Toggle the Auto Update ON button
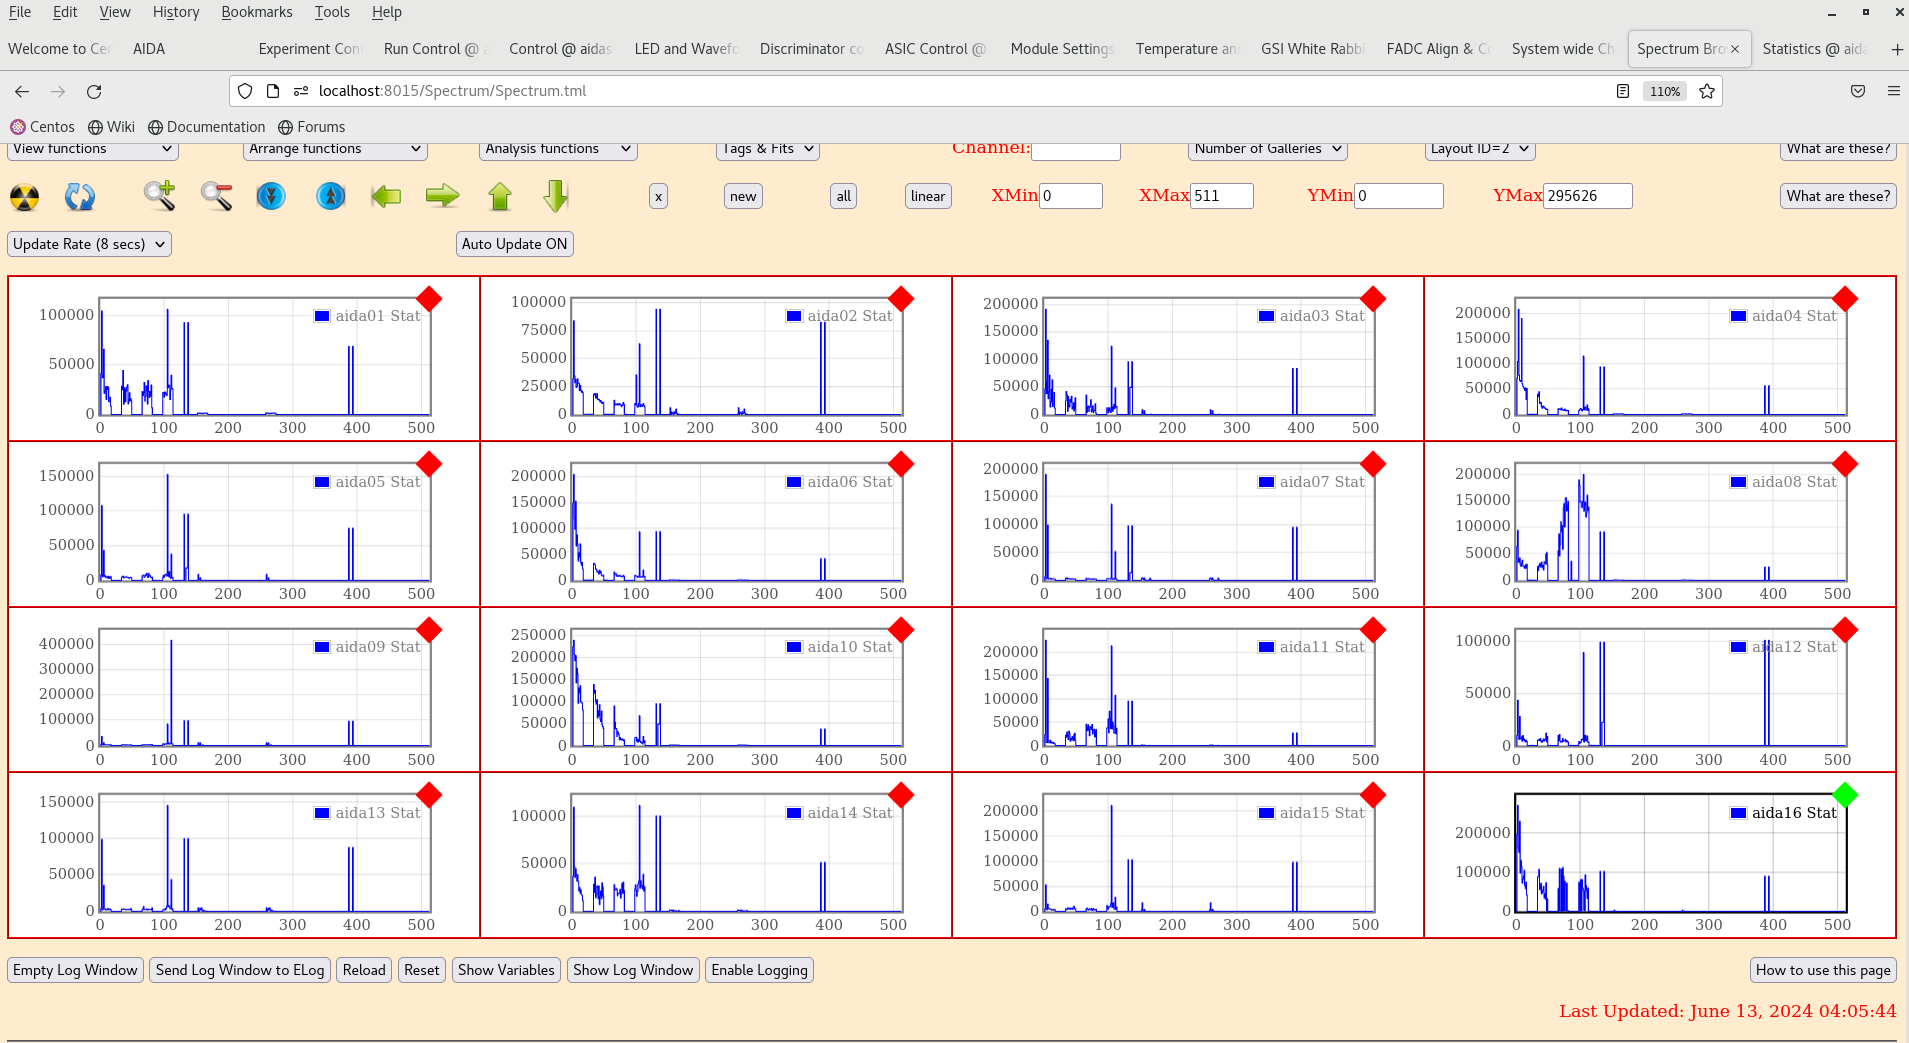The height and width of the screenshot is (1043, 1909). point(514,244)
